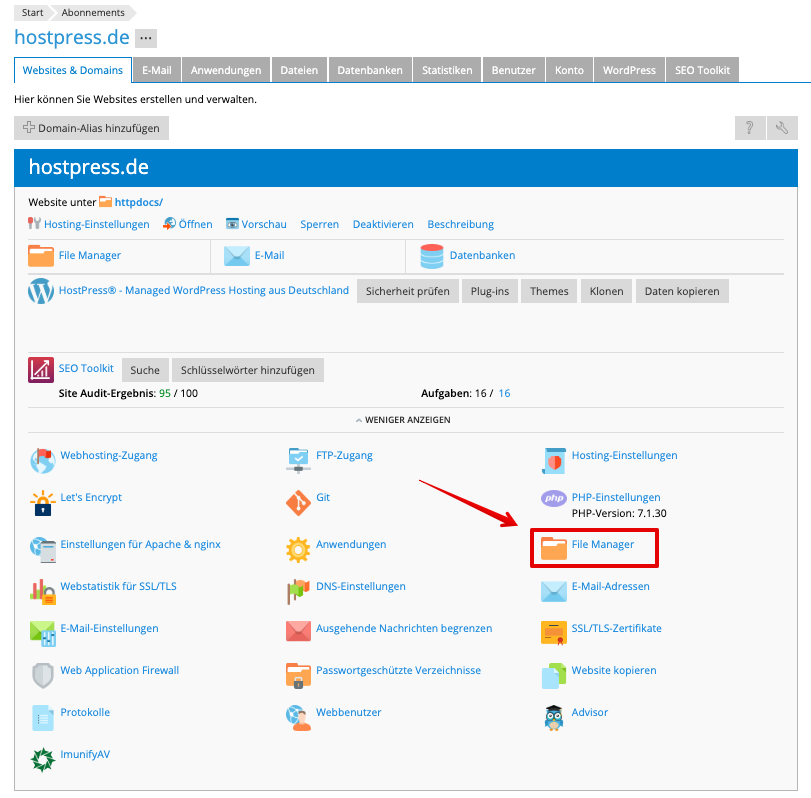Viewport: 811px width, 798px height.
Task: Click the Daten kopieren button
Action: (682, 291)
